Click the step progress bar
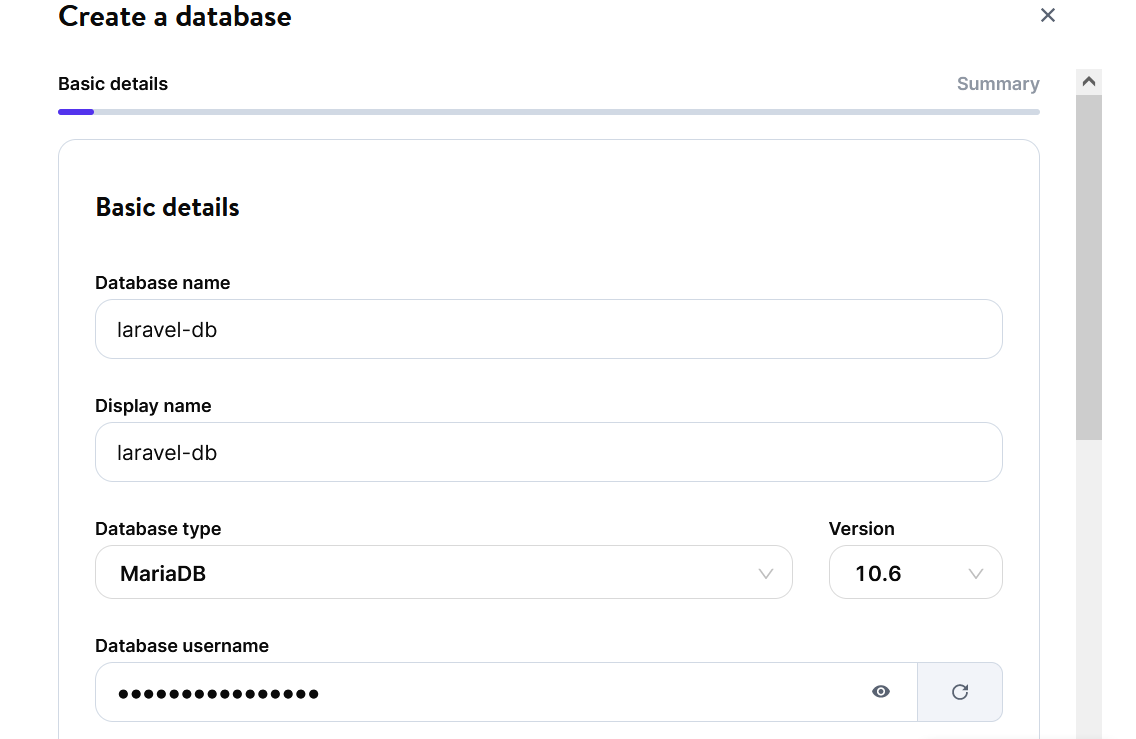 pos(548,111)
